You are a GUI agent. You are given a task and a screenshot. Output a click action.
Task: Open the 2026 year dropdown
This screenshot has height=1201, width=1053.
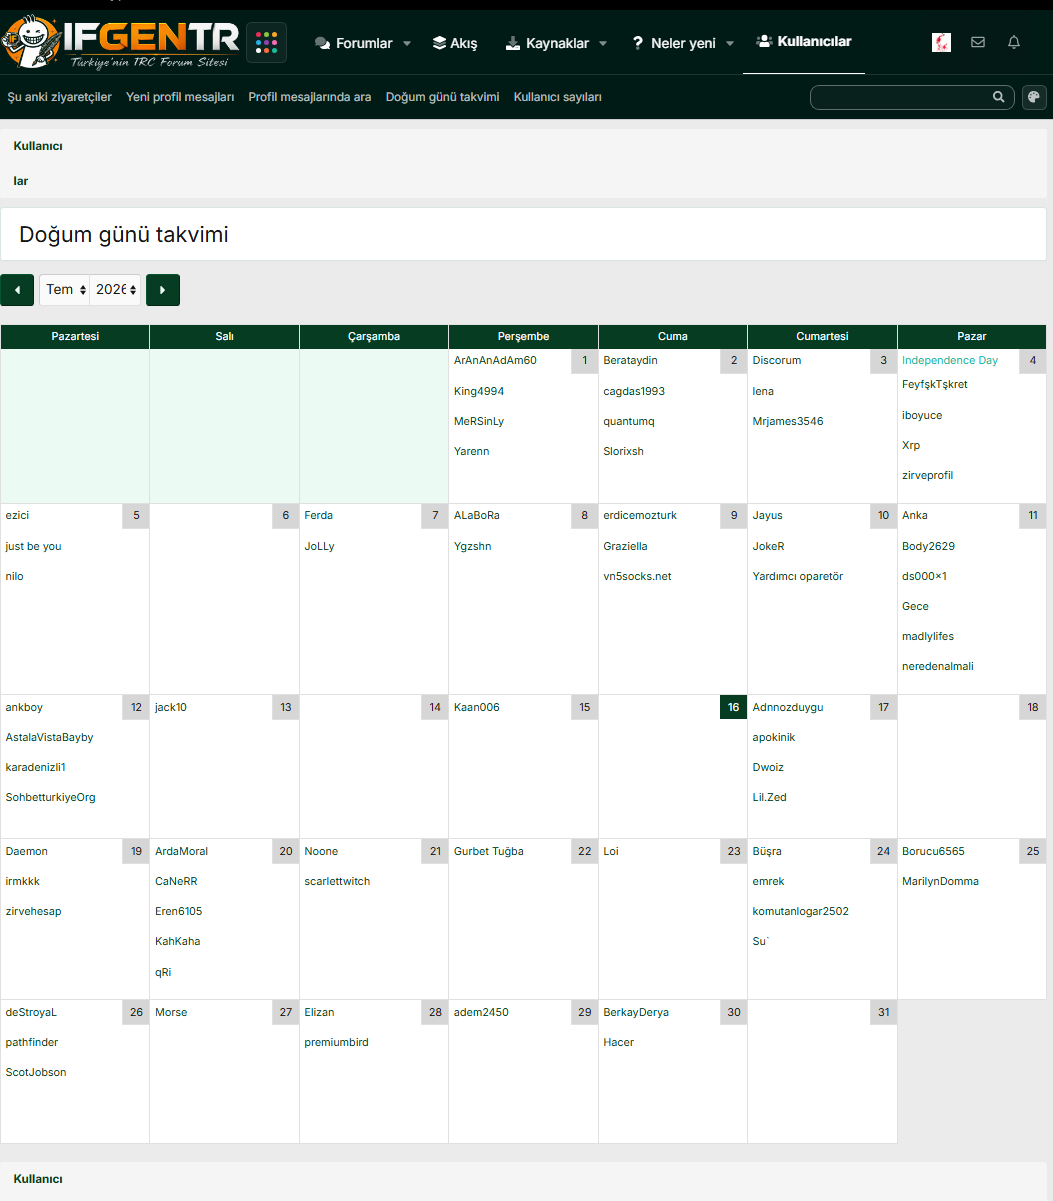point(116,290)
